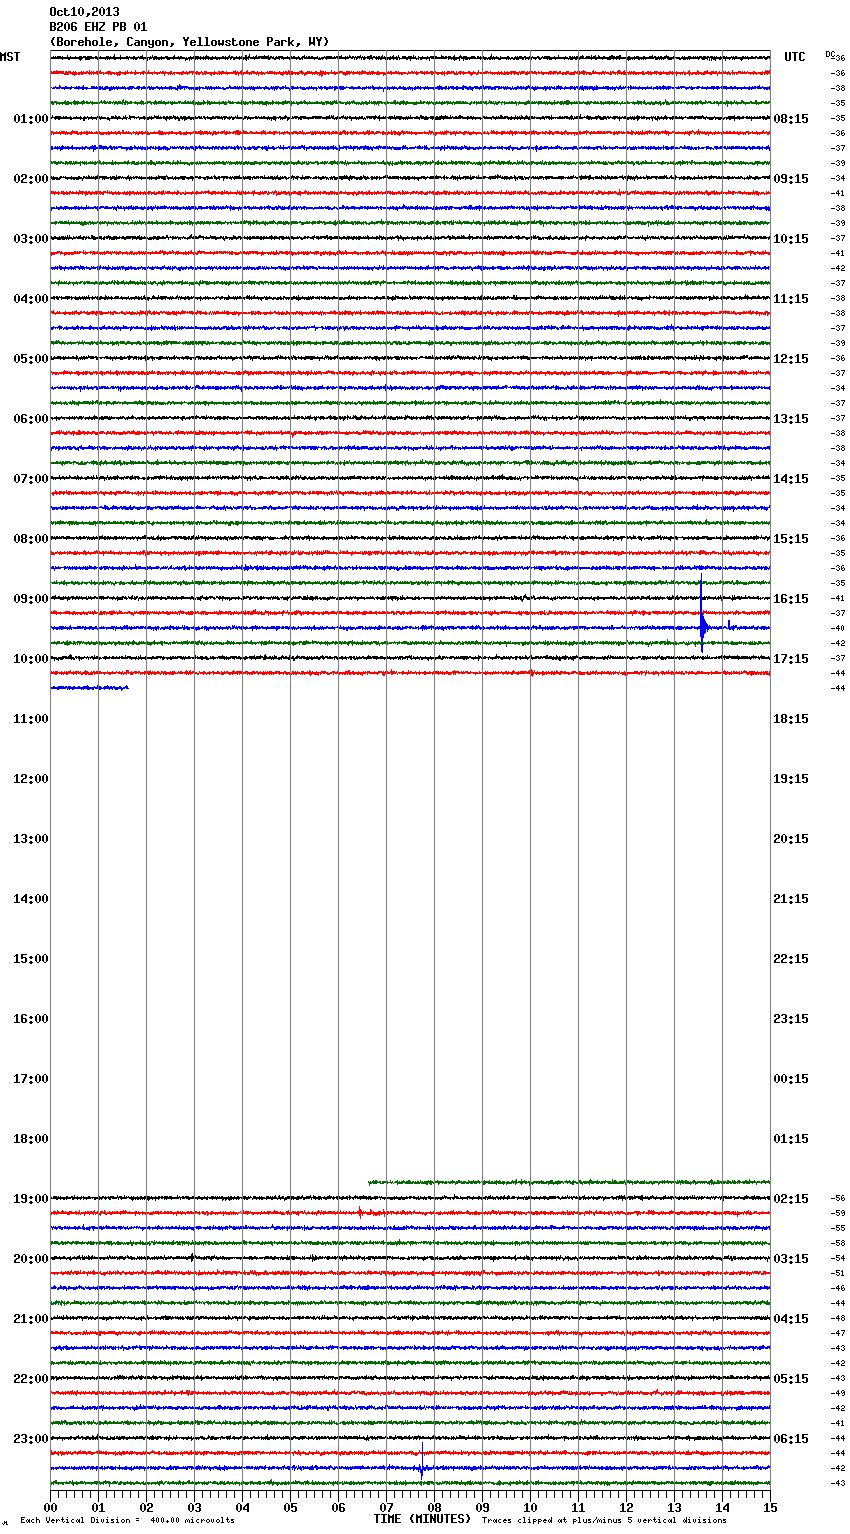Screen dimensions: 850x1534
Task: Click minute 05 on the bottom axis
Action: [x=290, y=1507]
